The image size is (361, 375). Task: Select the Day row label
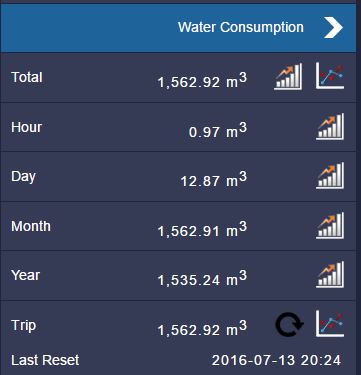pyautogui.click(x=23, y=177)
